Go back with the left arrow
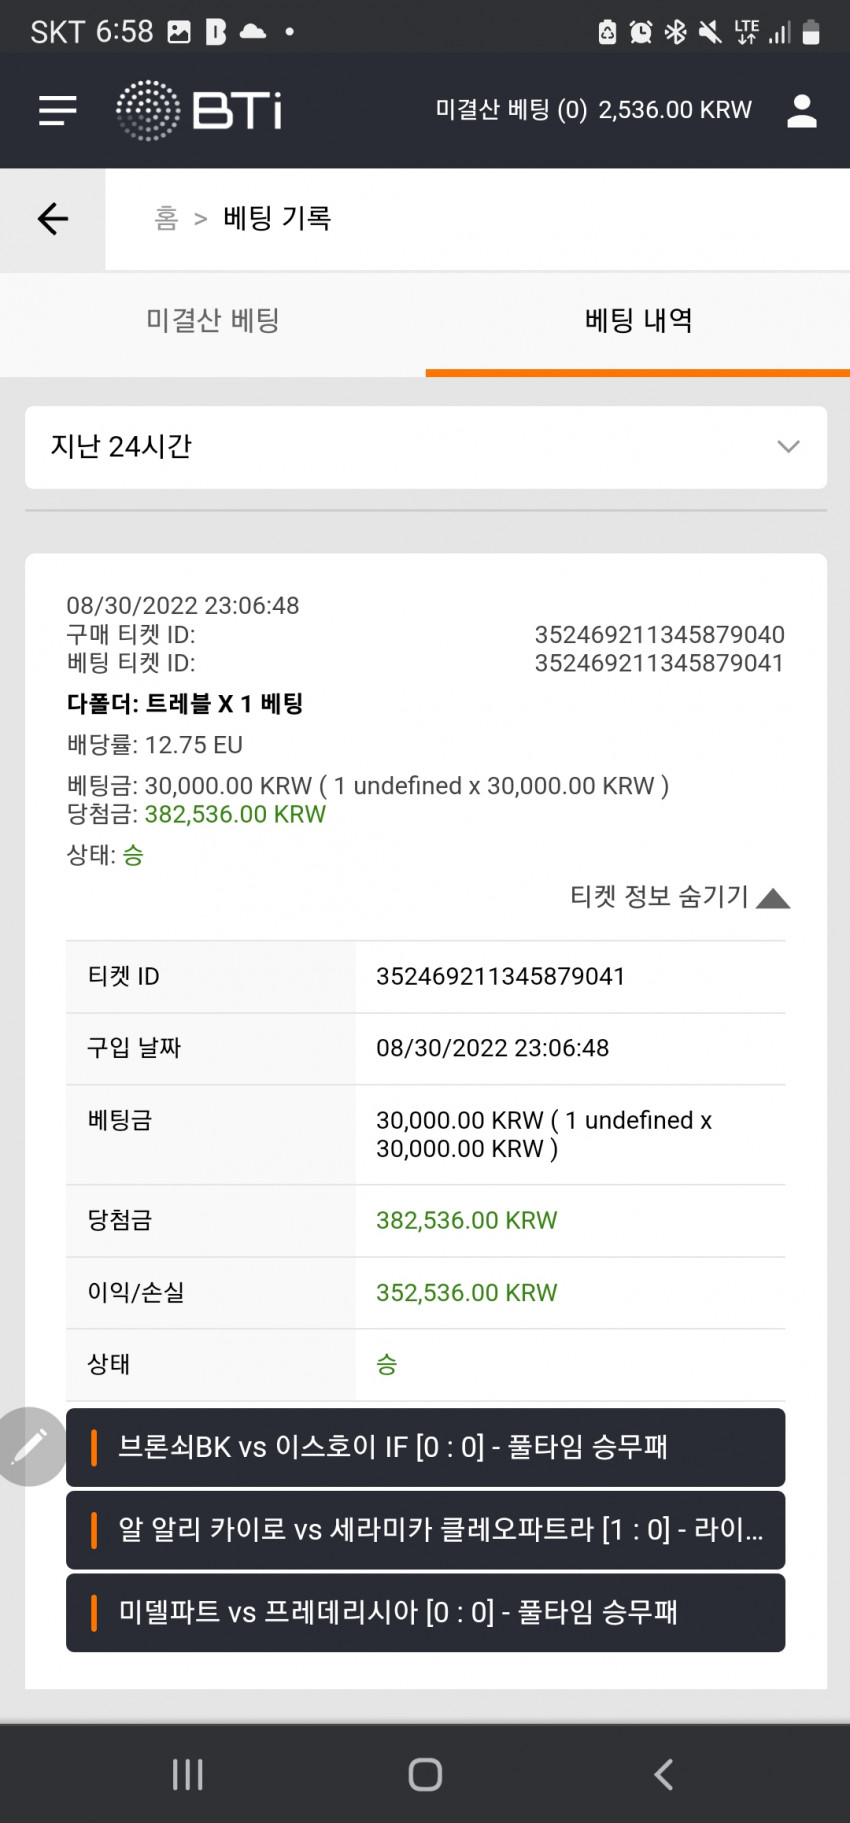This screenshot has width=850, height=1823. [x=52, y=219]
